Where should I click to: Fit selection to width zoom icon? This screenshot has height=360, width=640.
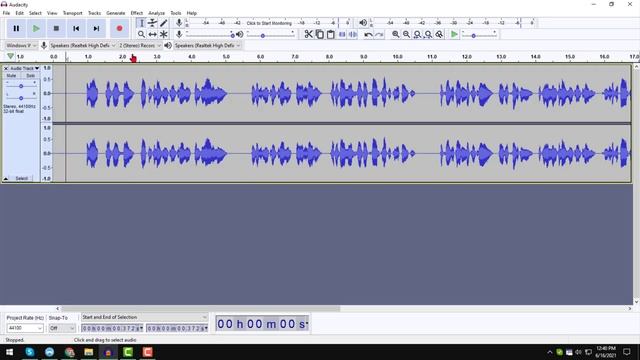tap(417, 34)
